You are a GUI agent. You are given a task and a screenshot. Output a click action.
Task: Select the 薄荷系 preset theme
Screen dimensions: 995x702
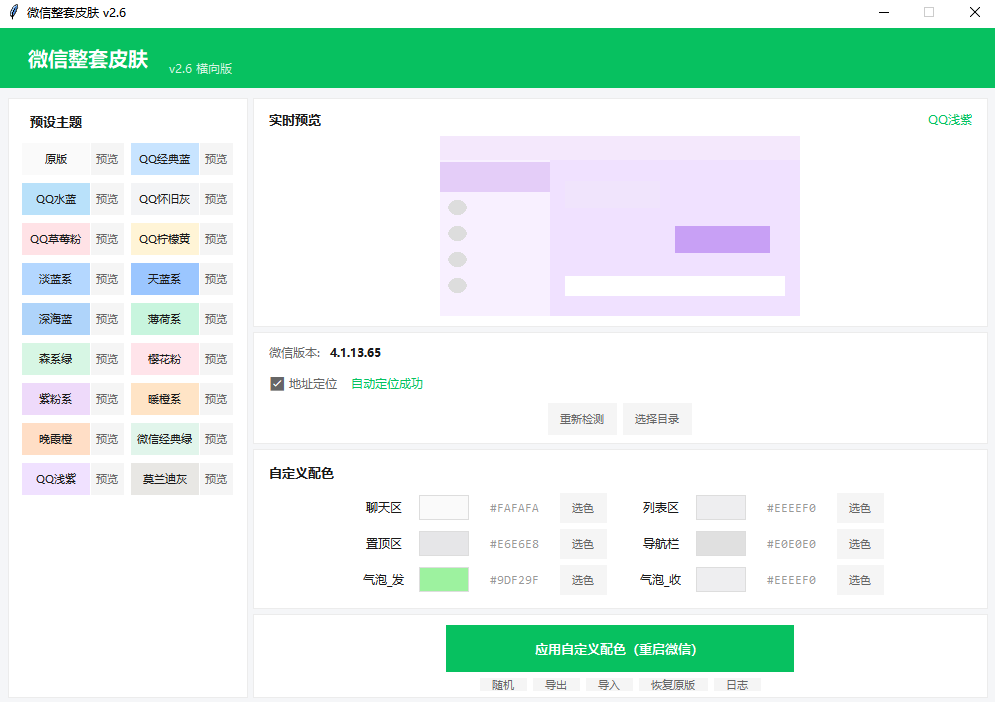[165, 319]
